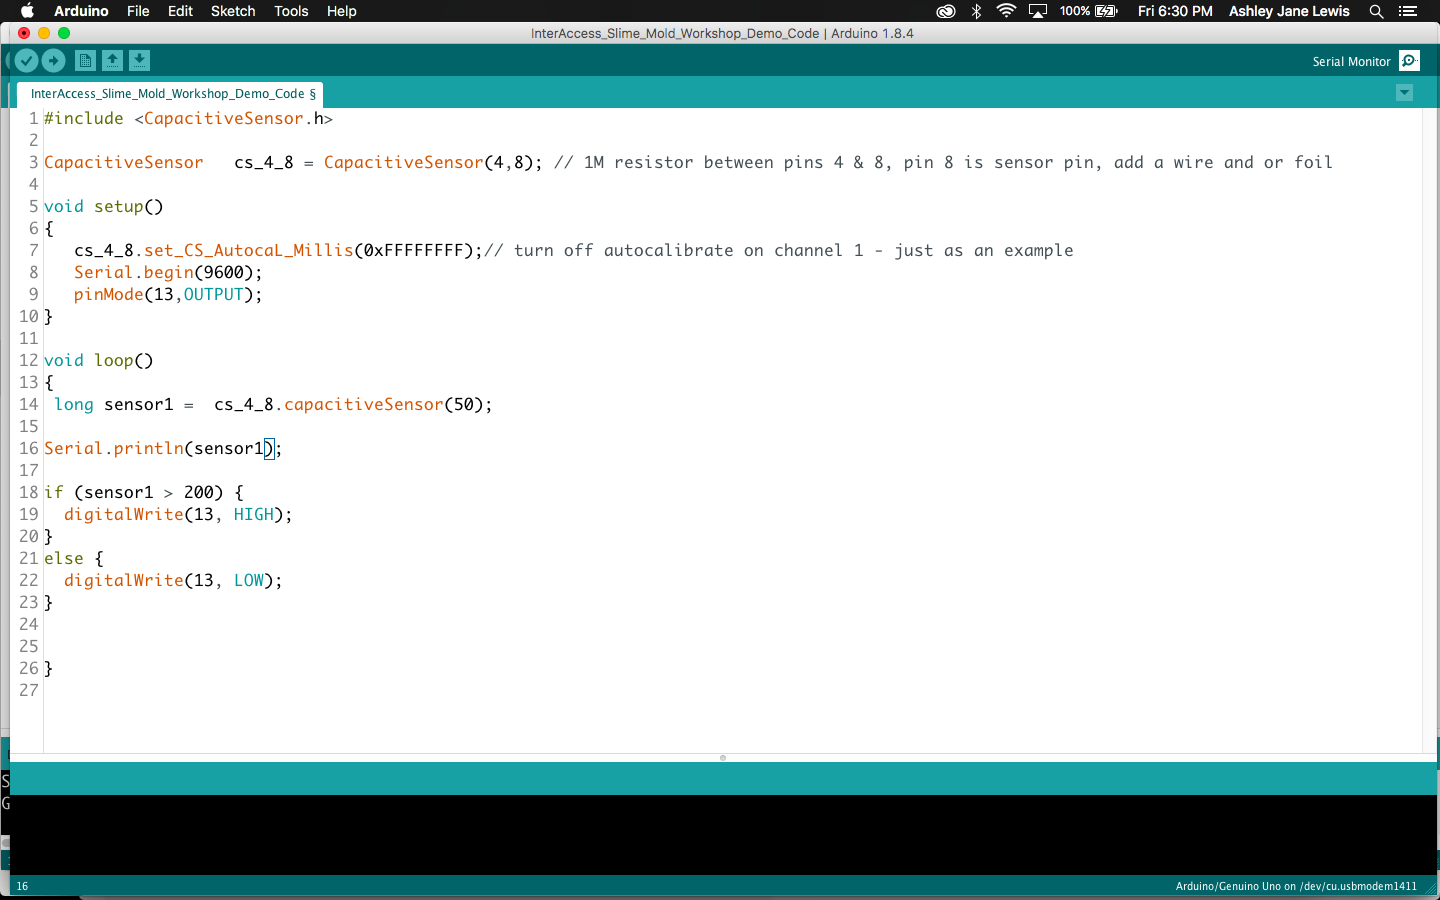Expand the tab options dropdown arrow
The width and height of the screenshot is (1440, 900).
pyautogui.click(x=1404, y=93)
